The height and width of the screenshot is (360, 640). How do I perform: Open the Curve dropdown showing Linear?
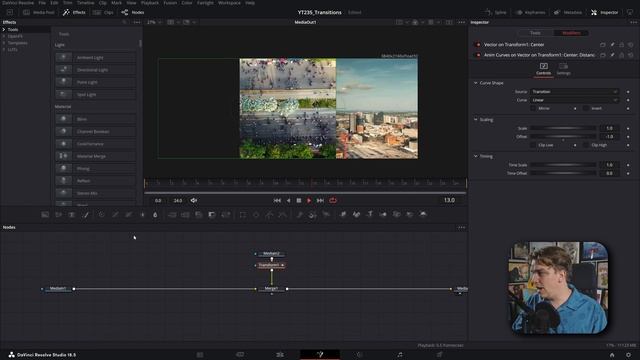(575, 100)
